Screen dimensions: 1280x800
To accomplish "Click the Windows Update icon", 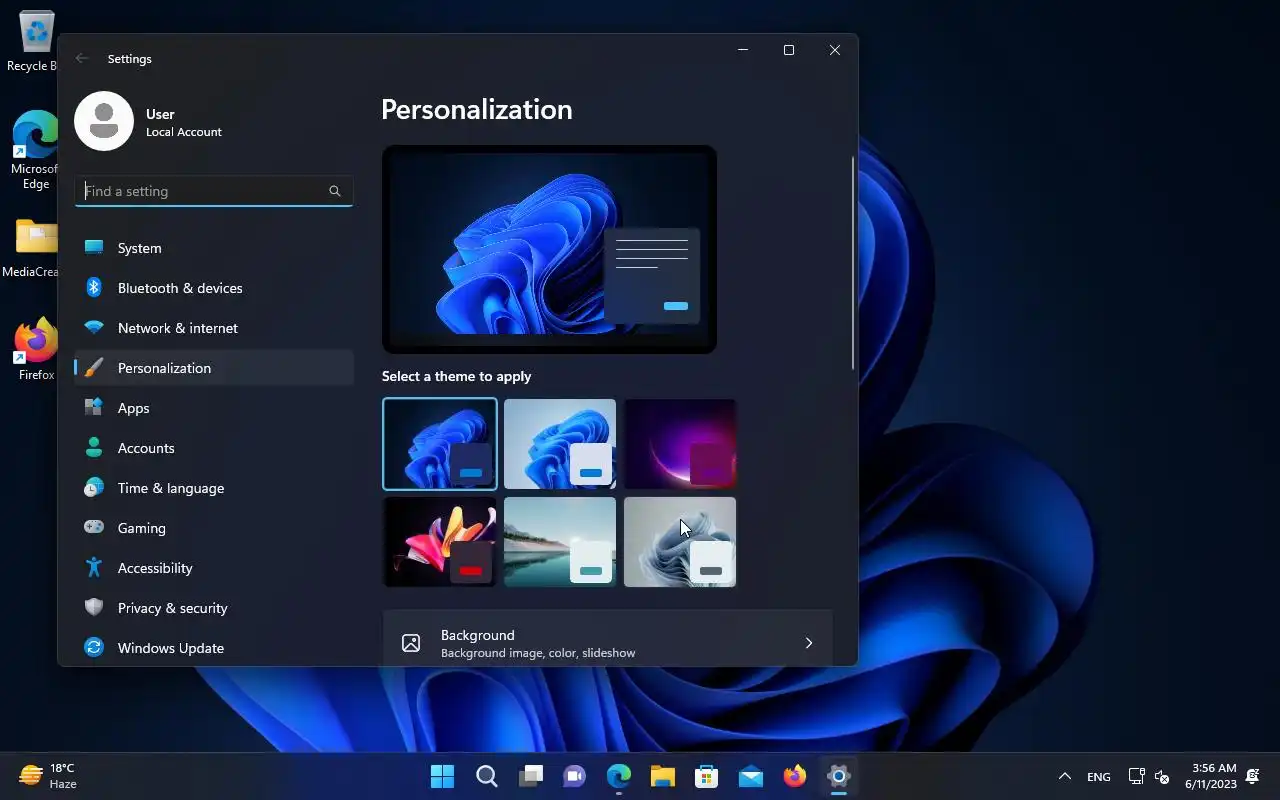I will pyautogui.click(x=94, y=647).
